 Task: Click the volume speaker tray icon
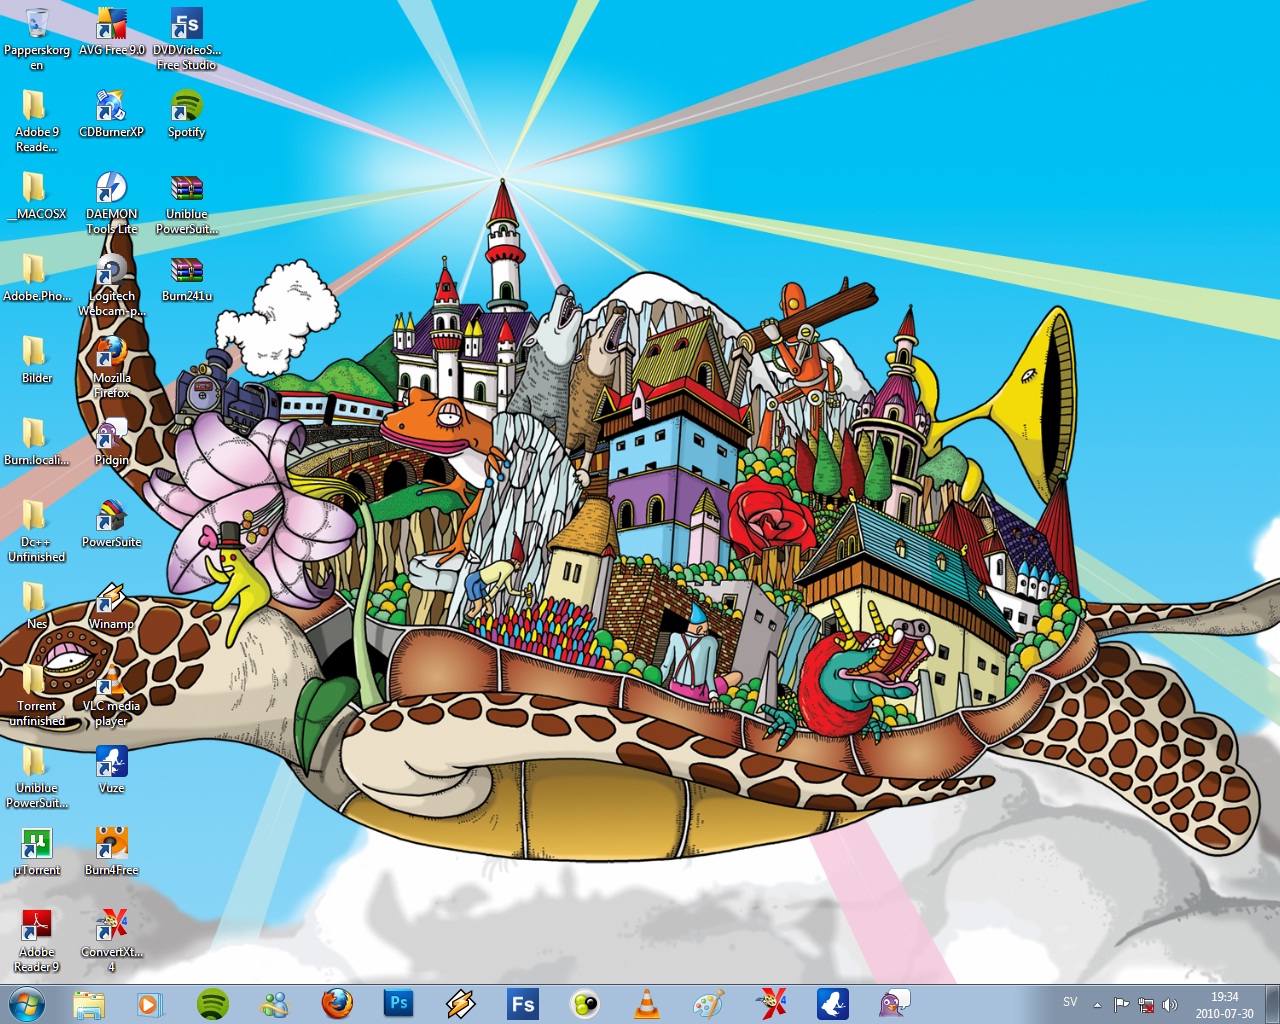1170,1004
